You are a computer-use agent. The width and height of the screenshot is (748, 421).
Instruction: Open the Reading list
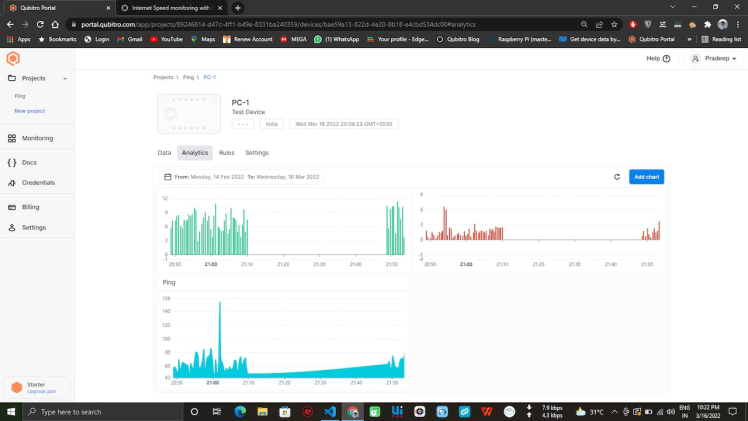(721, 39)
